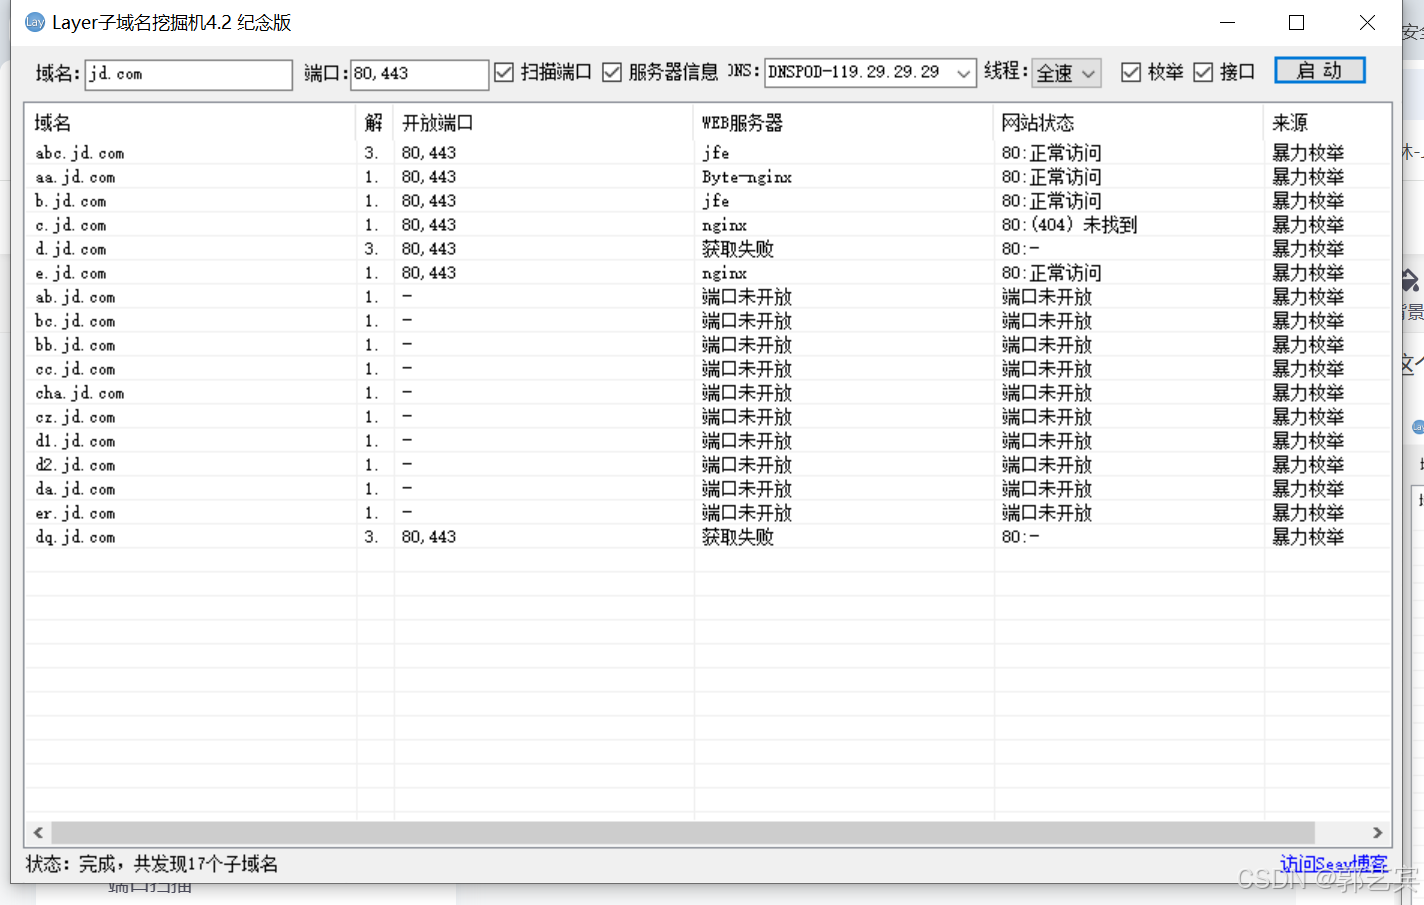Image resolution: width=1424 pixels, height=905 pixels.
Task: Open the 访问Seay博客 link
Action: point(1333,864)
